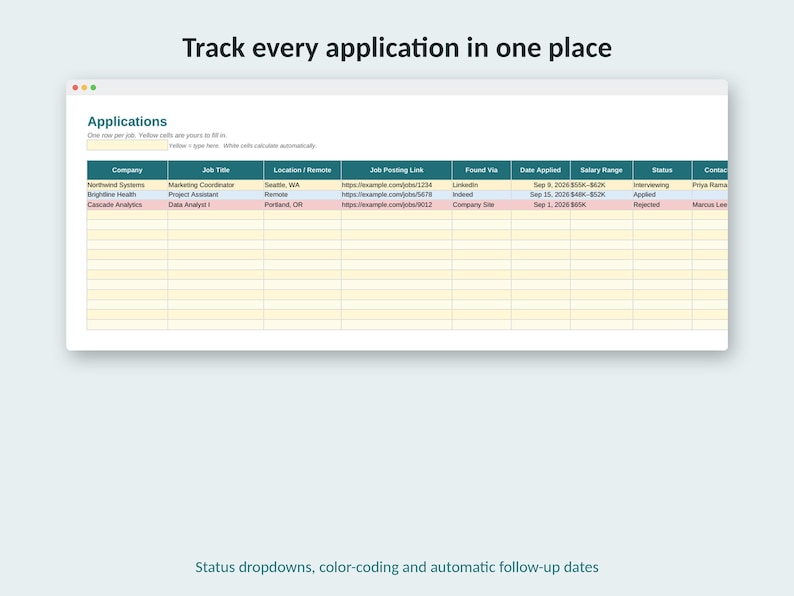Click the Brightline Health company cell

click(x=127, y=194)
